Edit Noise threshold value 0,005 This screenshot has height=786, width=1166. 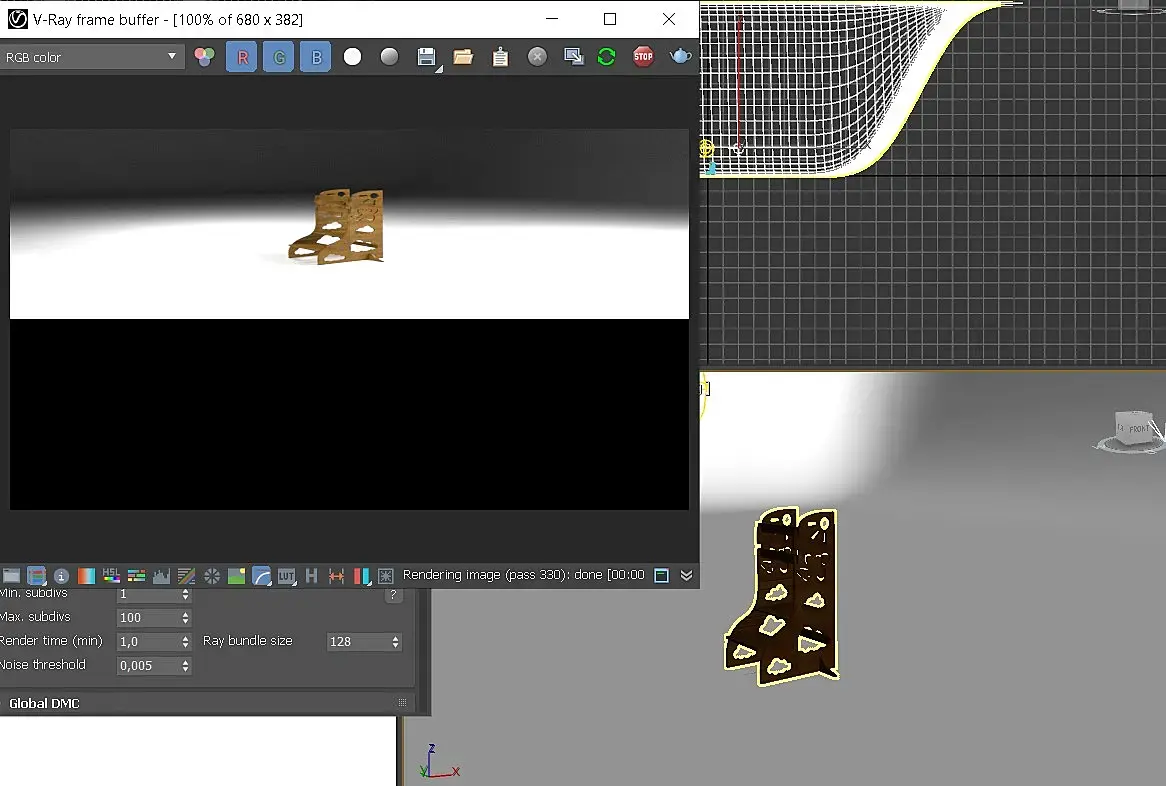[148, 666]
